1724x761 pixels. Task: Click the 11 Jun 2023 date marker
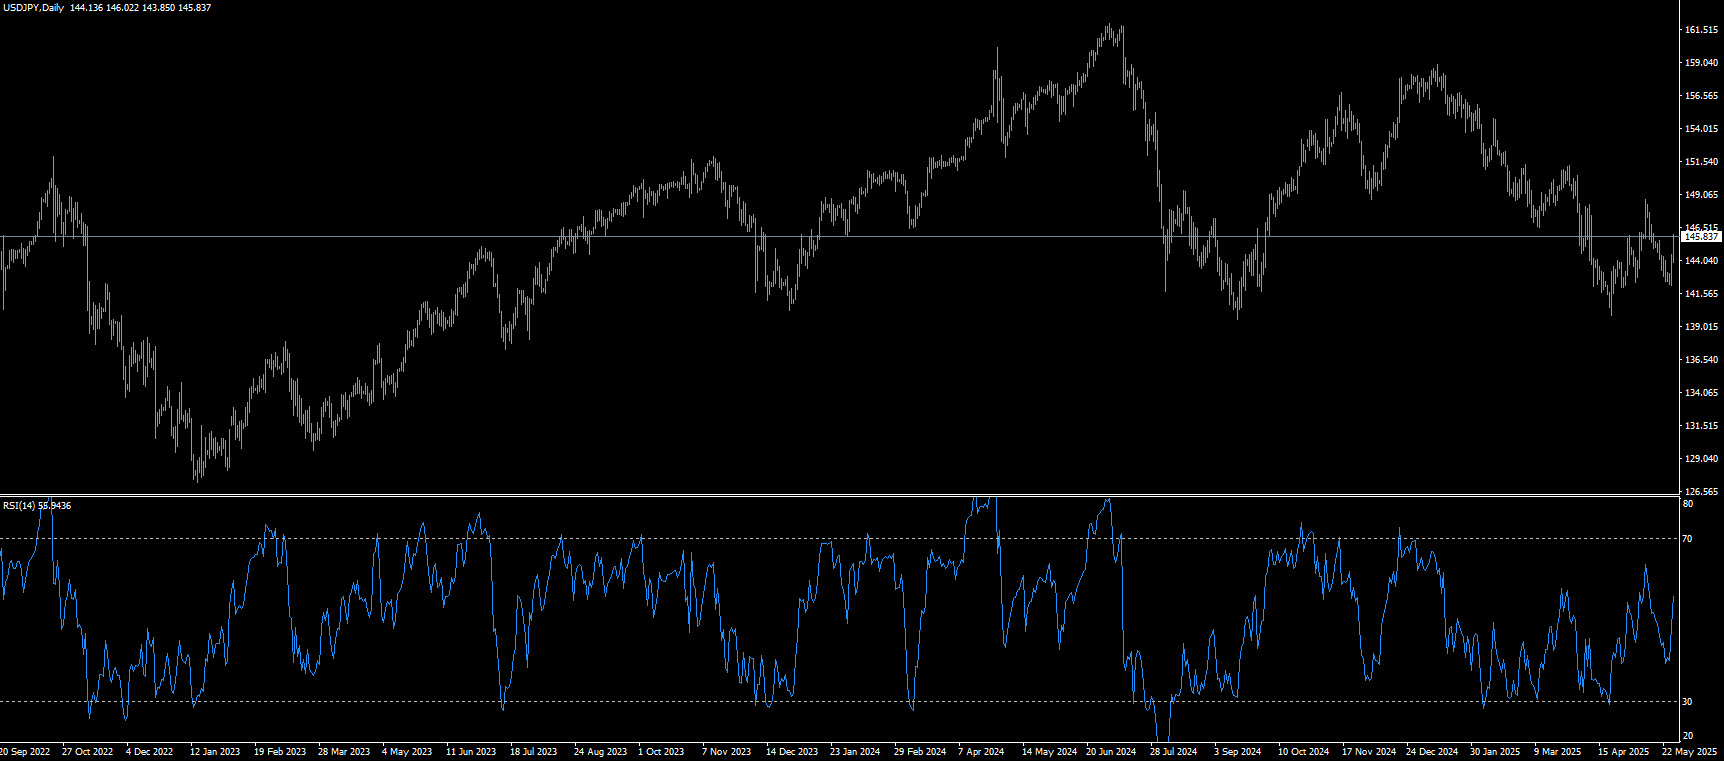[x=471, y=752]
